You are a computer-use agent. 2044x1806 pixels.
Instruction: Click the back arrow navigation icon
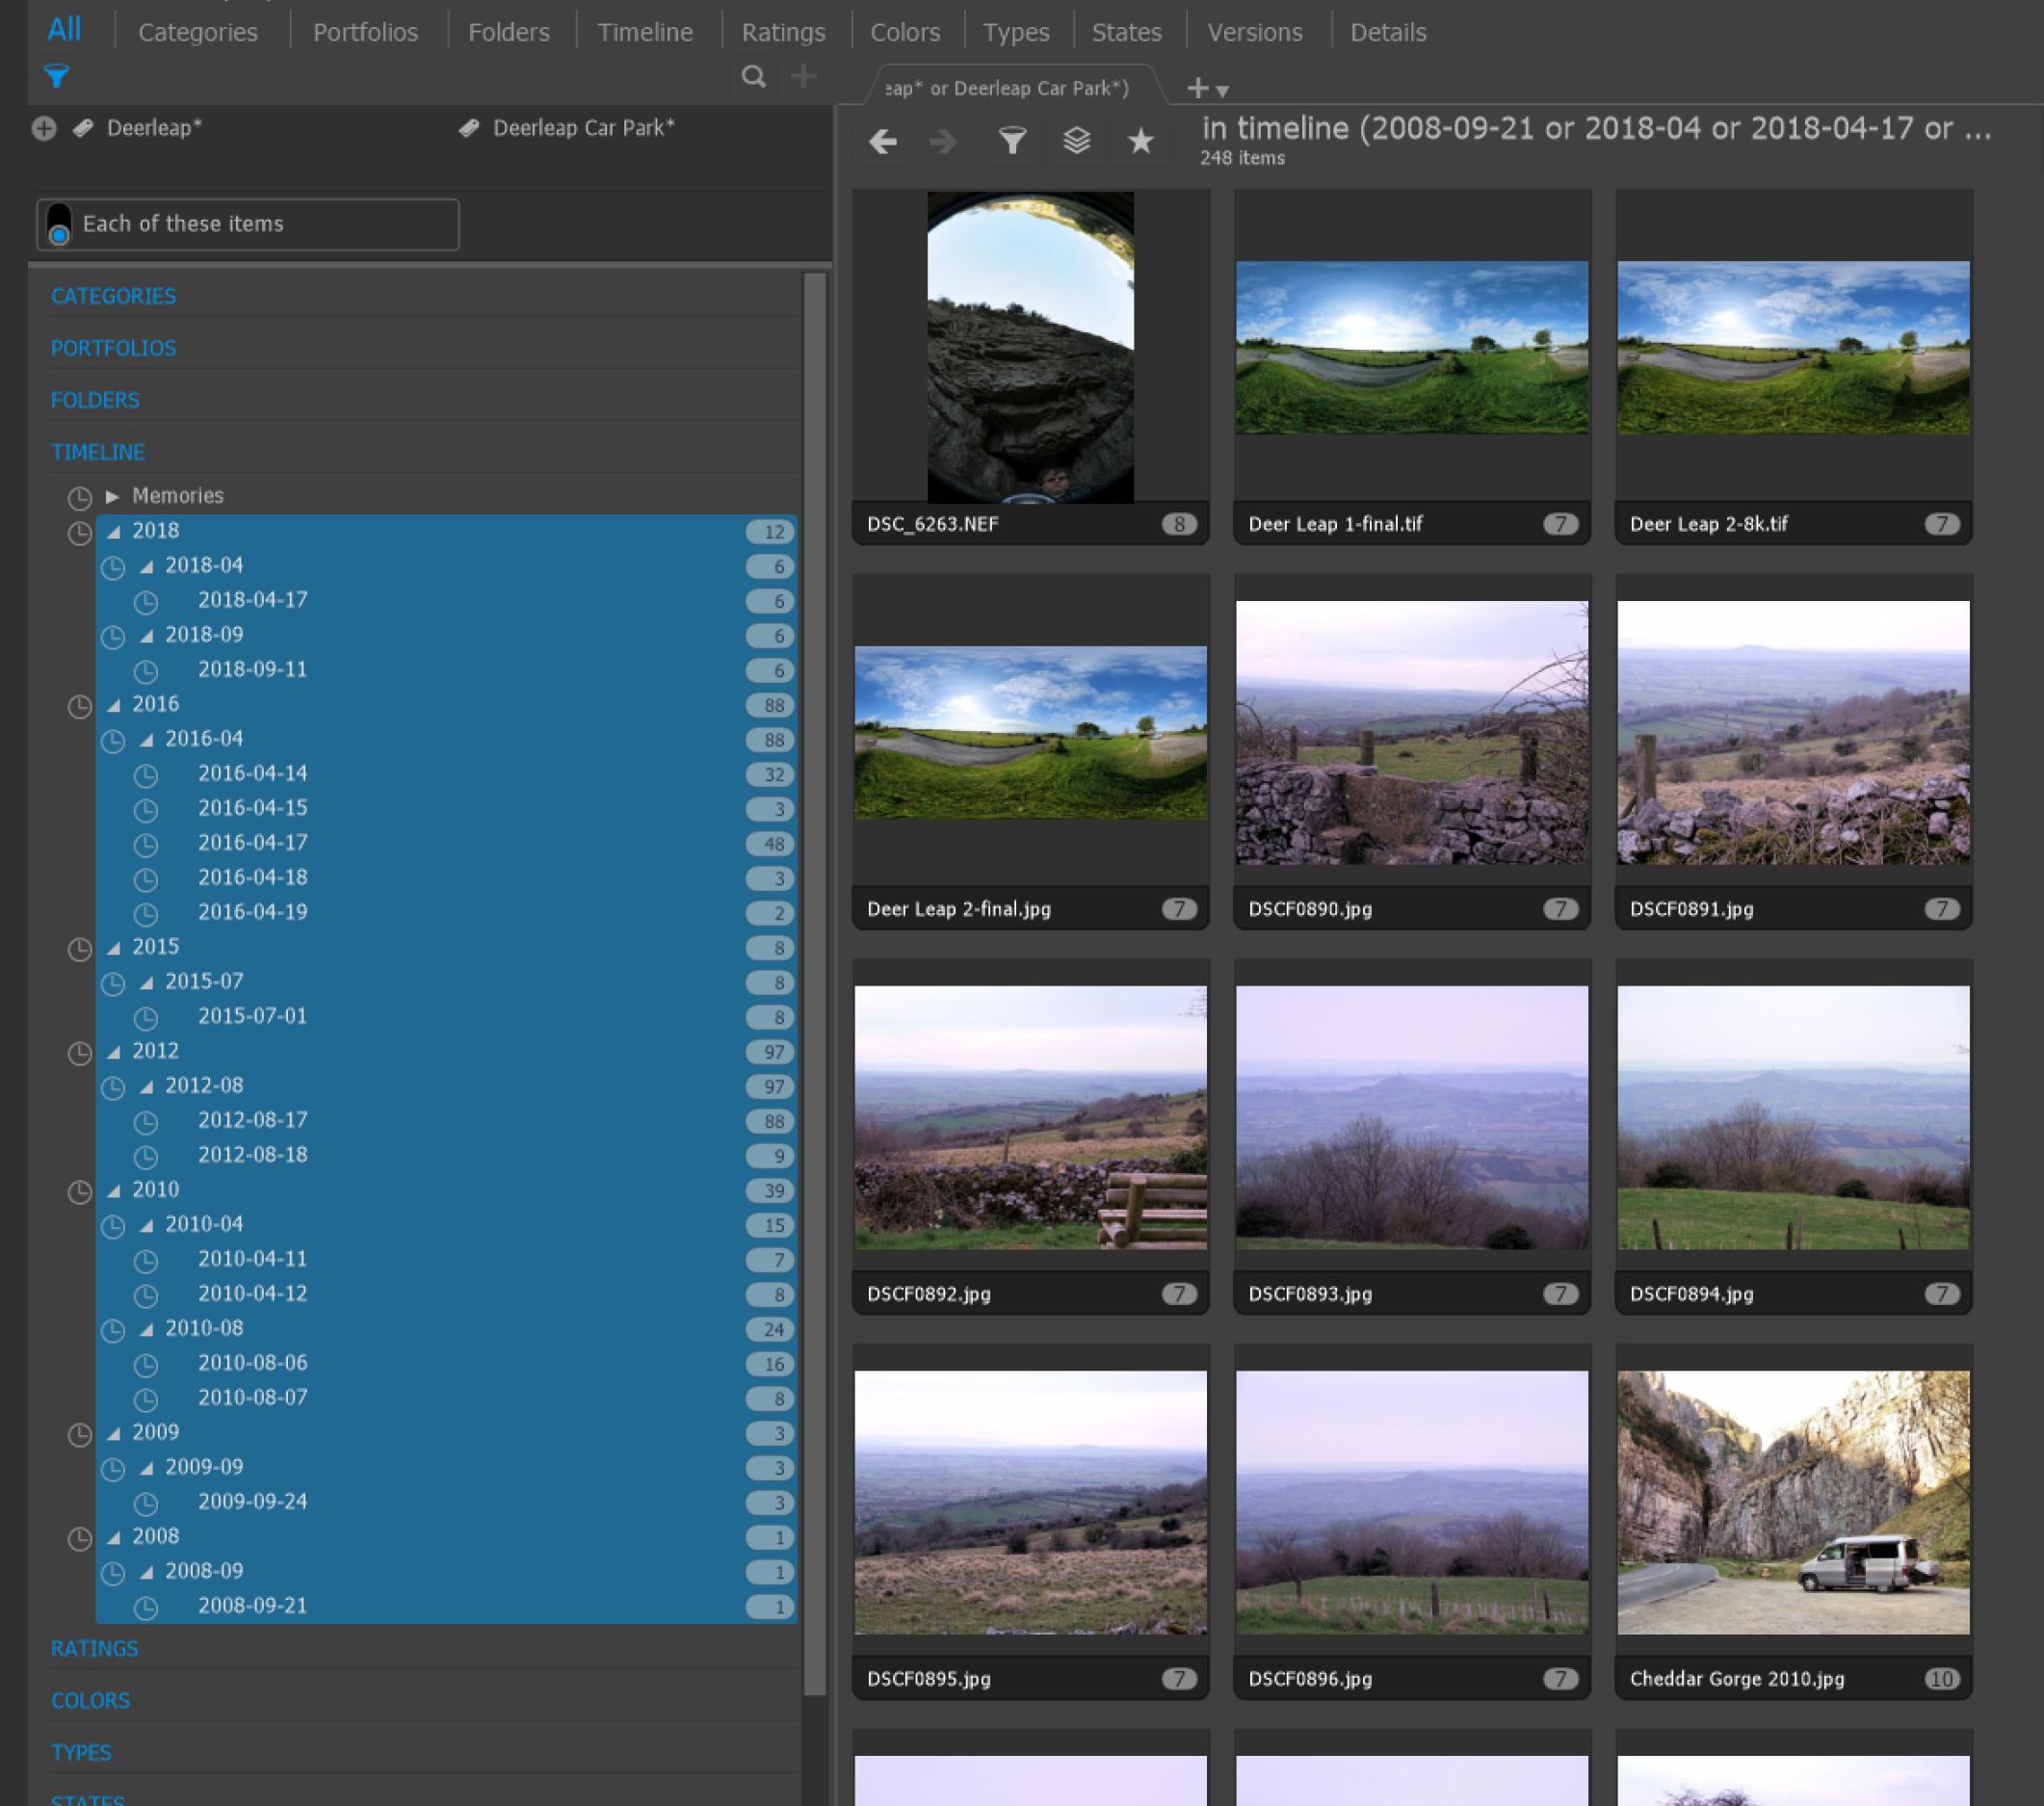(x=885, y=142)
